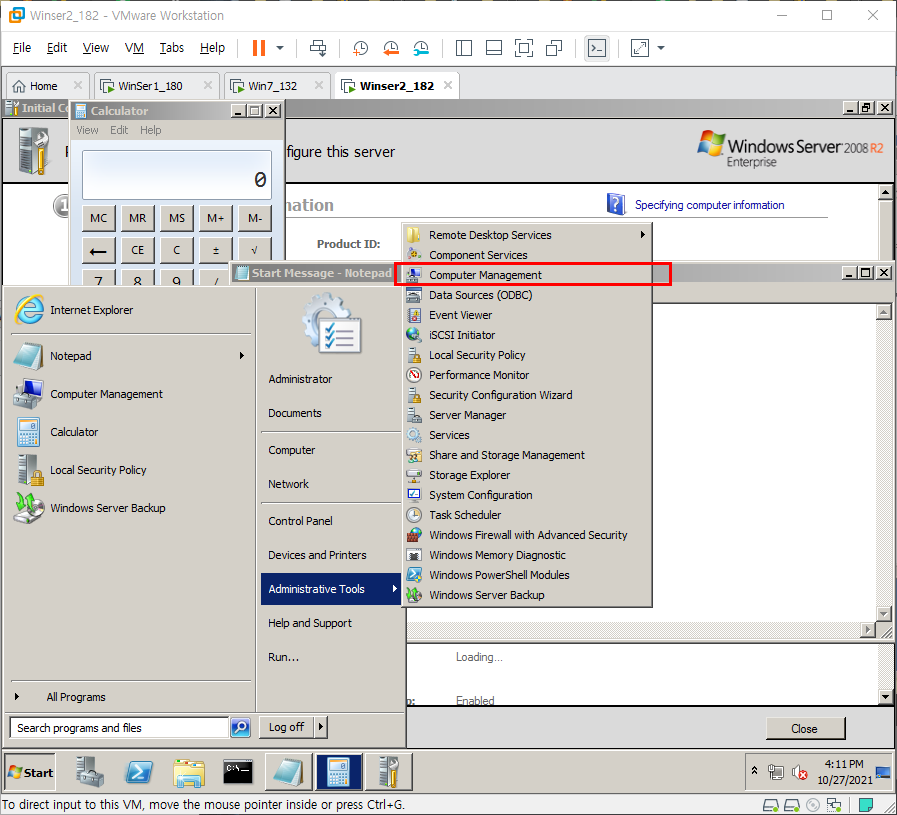Click Windows Firewall with Advanced Security icon
Viewport: 897px width, 815px height.
[x=414, y=535]
